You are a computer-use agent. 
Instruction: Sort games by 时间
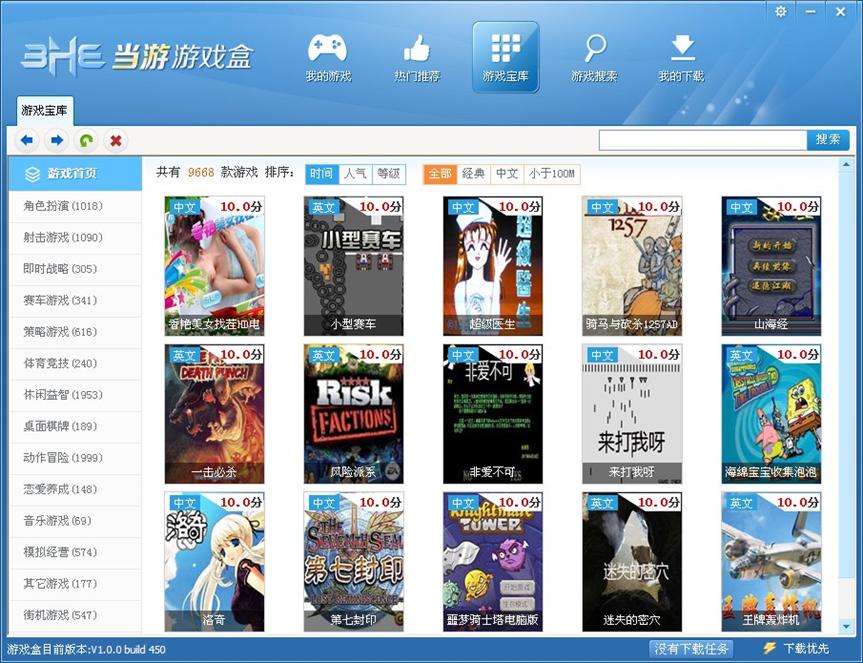point(322,174)
